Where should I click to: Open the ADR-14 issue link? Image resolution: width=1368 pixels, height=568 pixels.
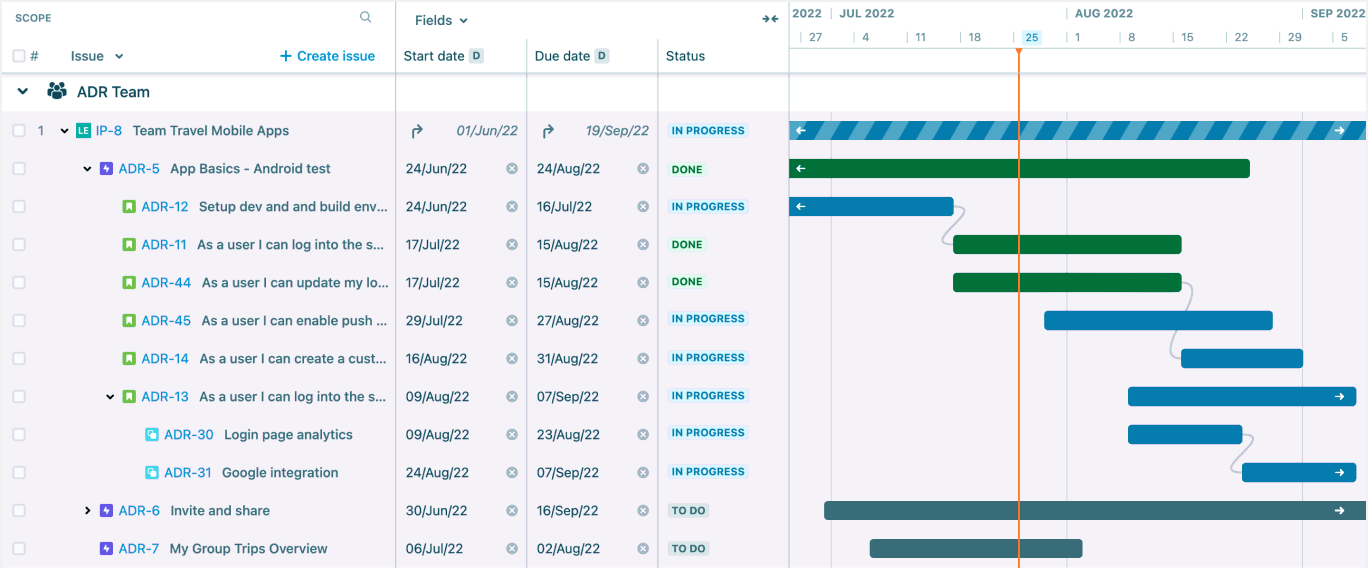(x=165, y=359)
